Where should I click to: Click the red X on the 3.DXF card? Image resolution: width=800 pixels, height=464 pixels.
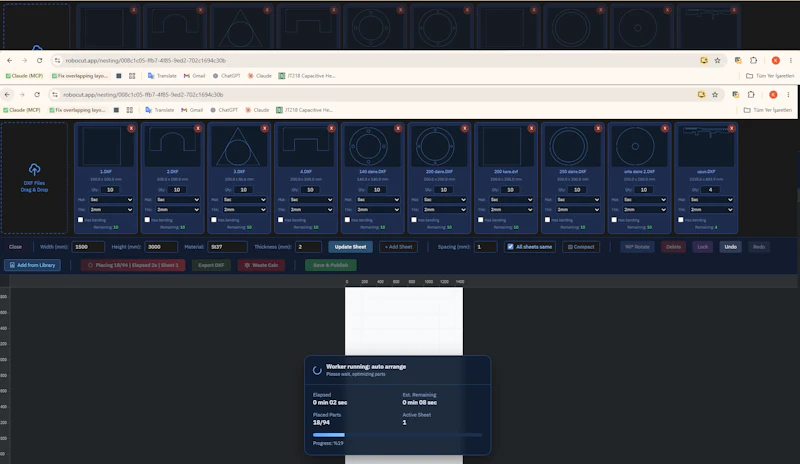point(264,129)
